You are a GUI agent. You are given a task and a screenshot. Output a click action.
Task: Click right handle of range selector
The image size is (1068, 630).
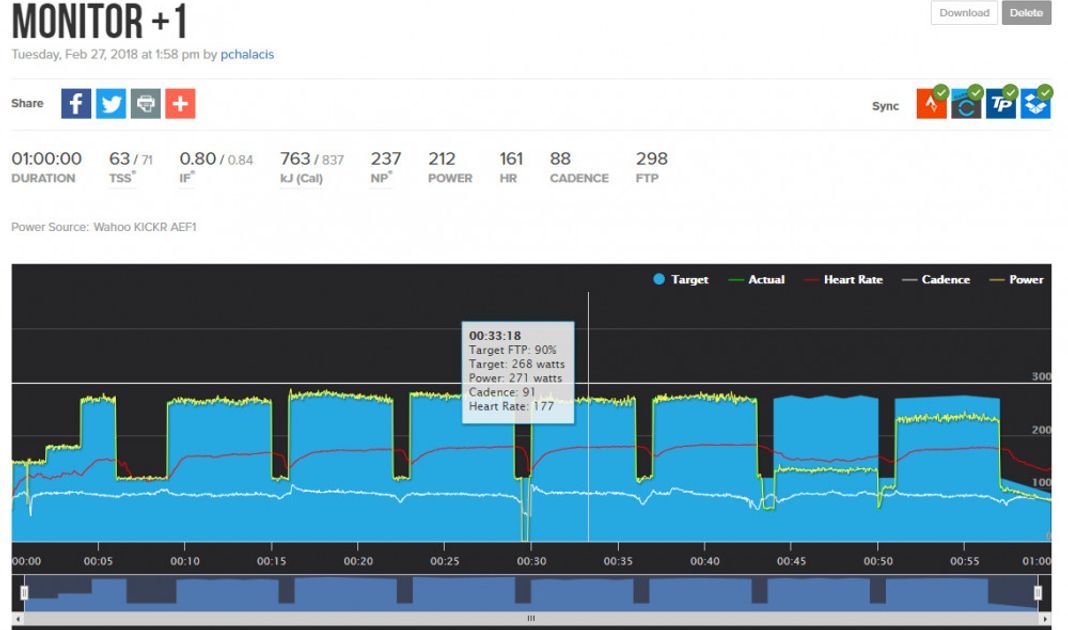pyautogui.click(x=1038, y=593)
